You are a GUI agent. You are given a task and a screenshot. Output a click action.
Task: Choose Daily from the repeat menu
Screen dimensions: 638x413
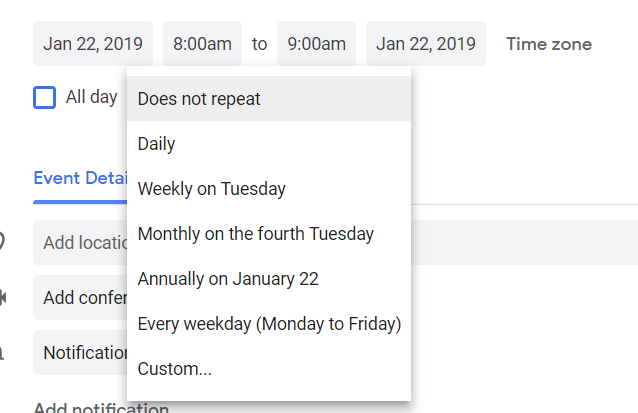click(157, 144)
